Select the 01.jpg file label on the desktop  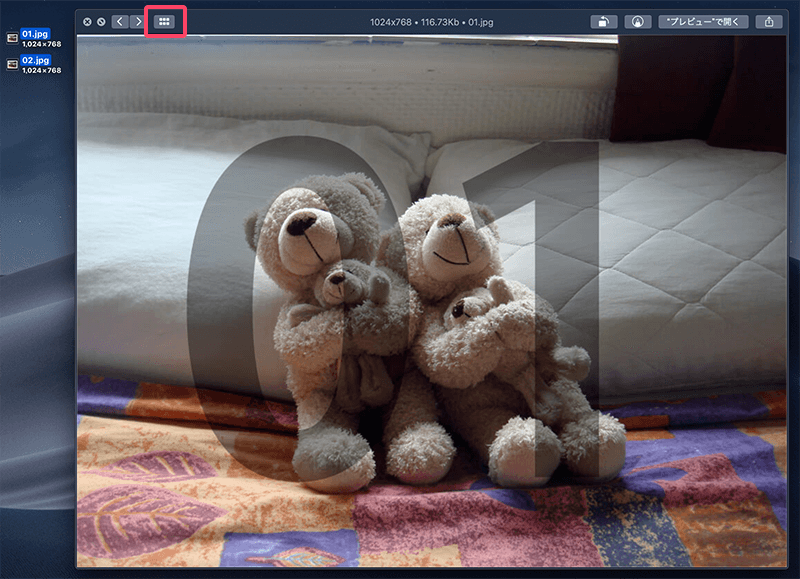pyautogui.click(x=35, y=34)
